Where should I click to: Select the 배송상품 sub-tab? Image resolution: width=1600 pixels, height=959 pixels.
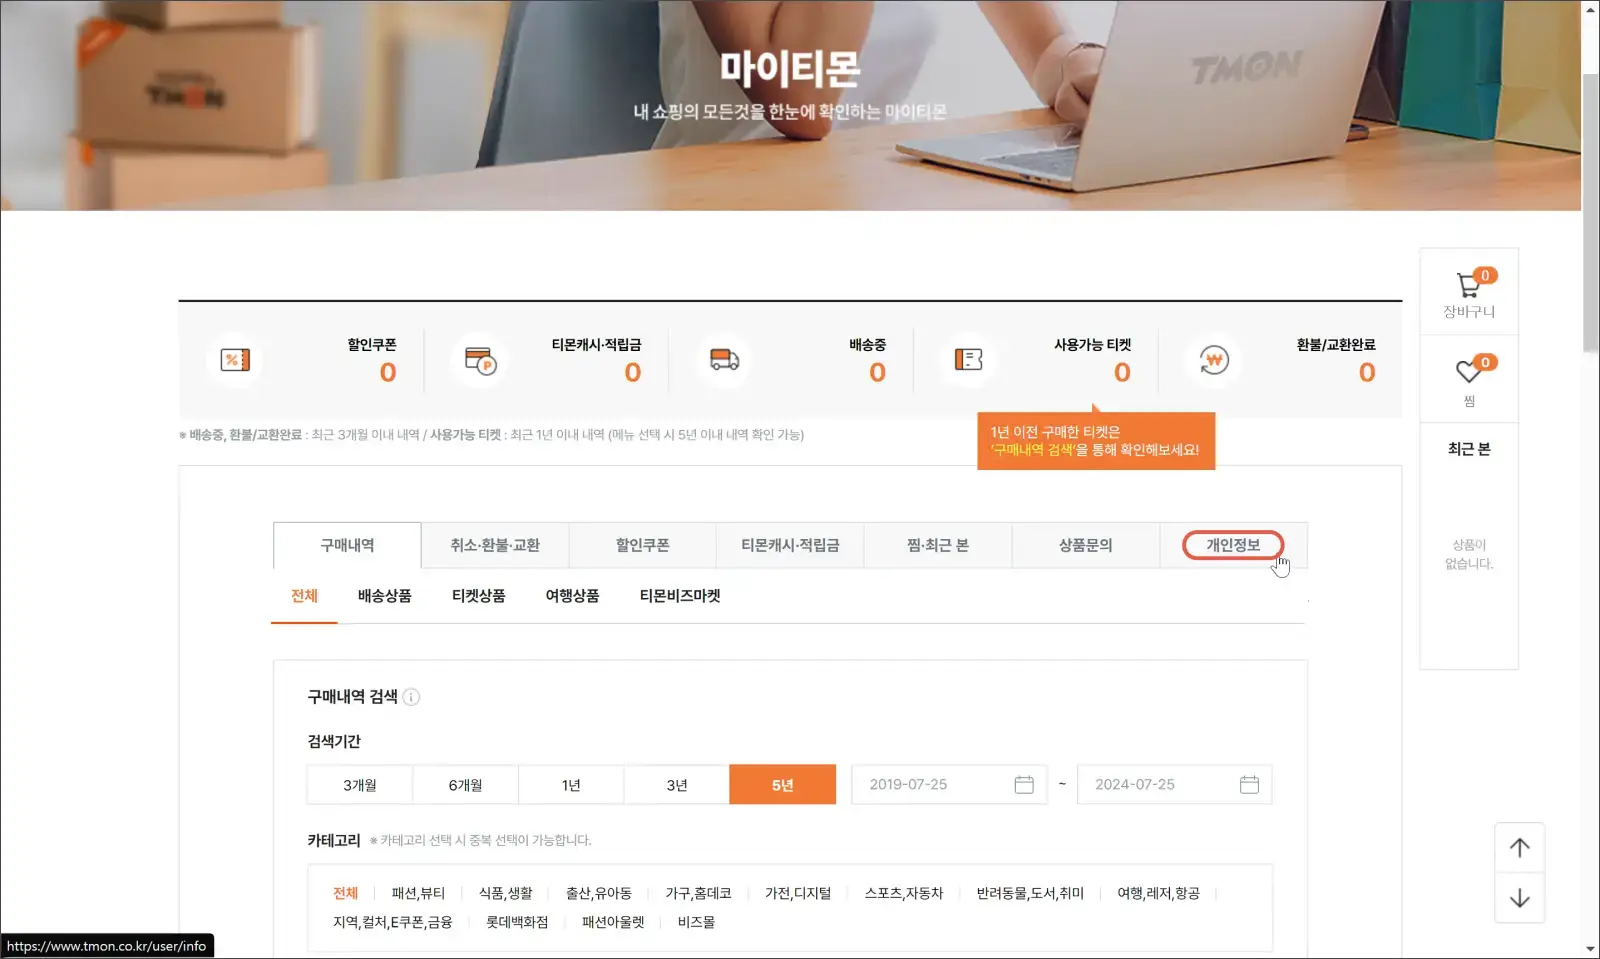(385, 596)
